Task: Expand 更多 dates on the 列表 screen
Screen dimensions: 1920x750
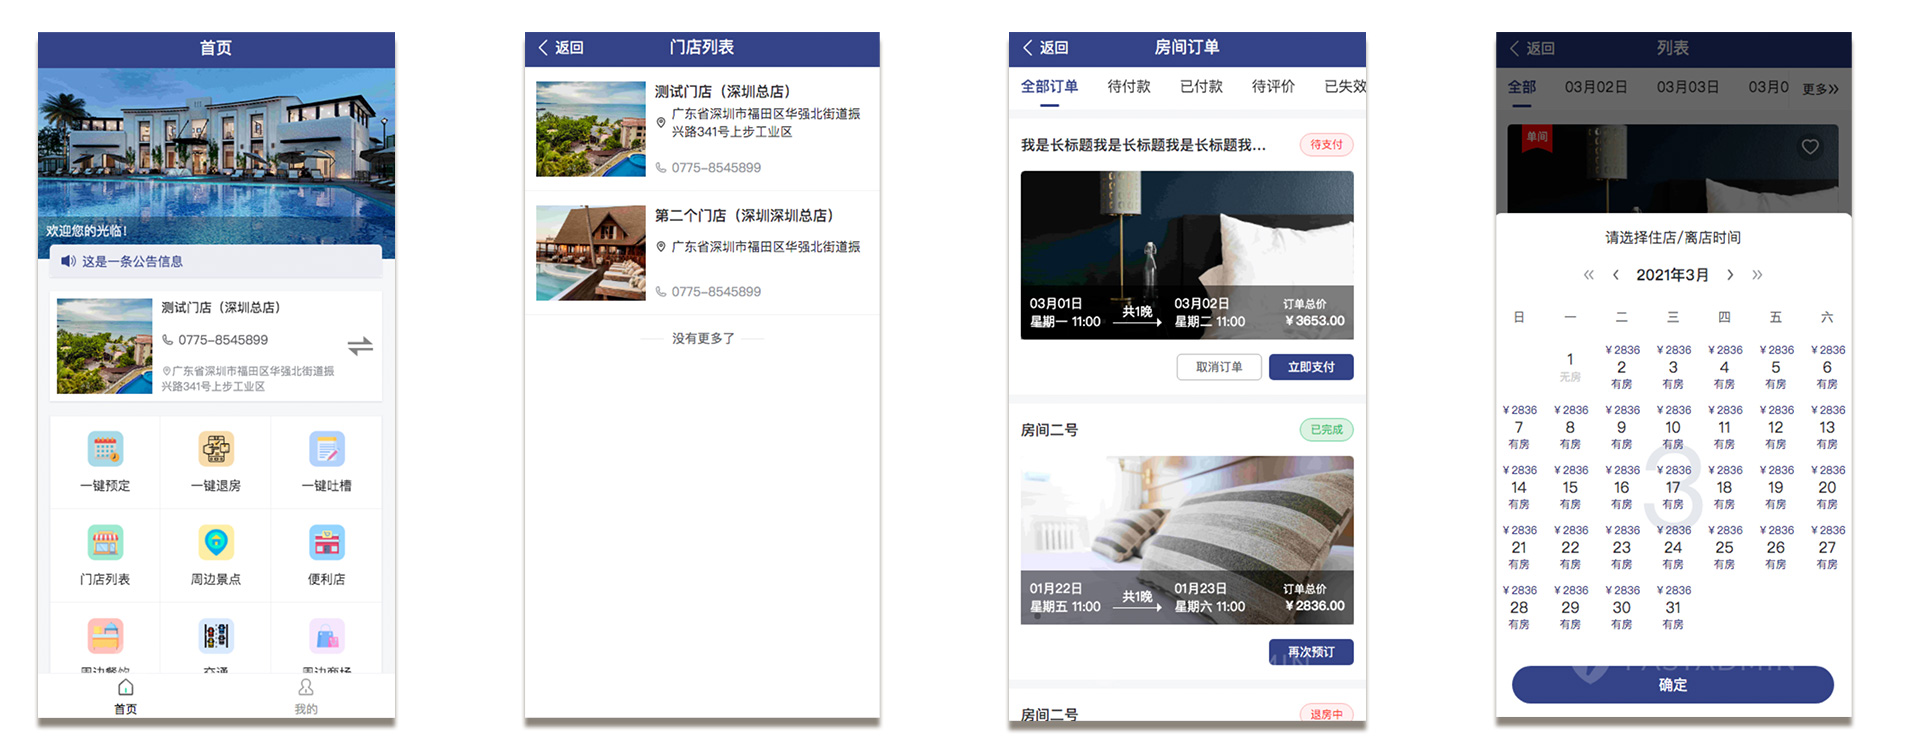Action: coord(1820,89)
